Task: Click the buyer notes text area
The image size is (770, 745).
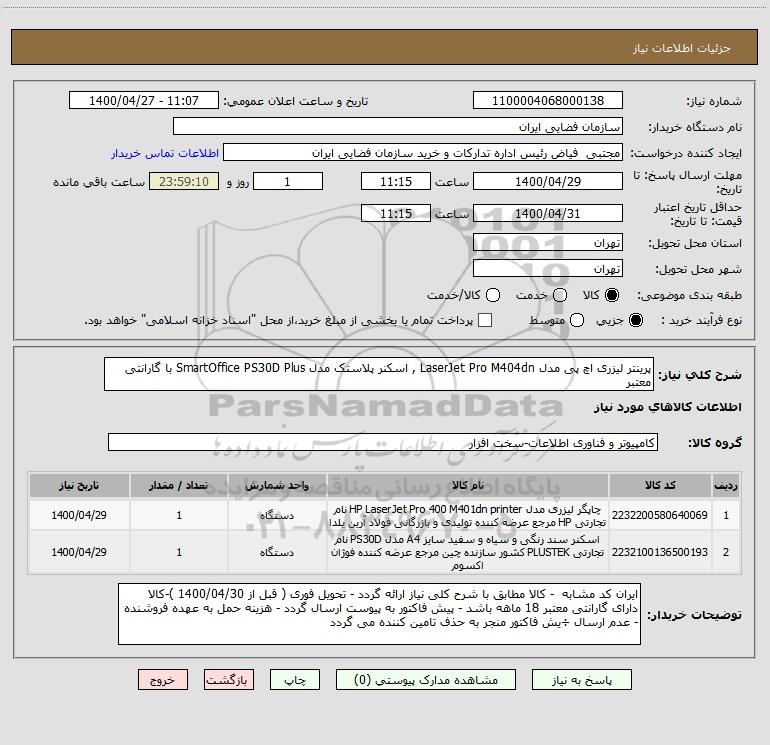Action: pos(379,614)
